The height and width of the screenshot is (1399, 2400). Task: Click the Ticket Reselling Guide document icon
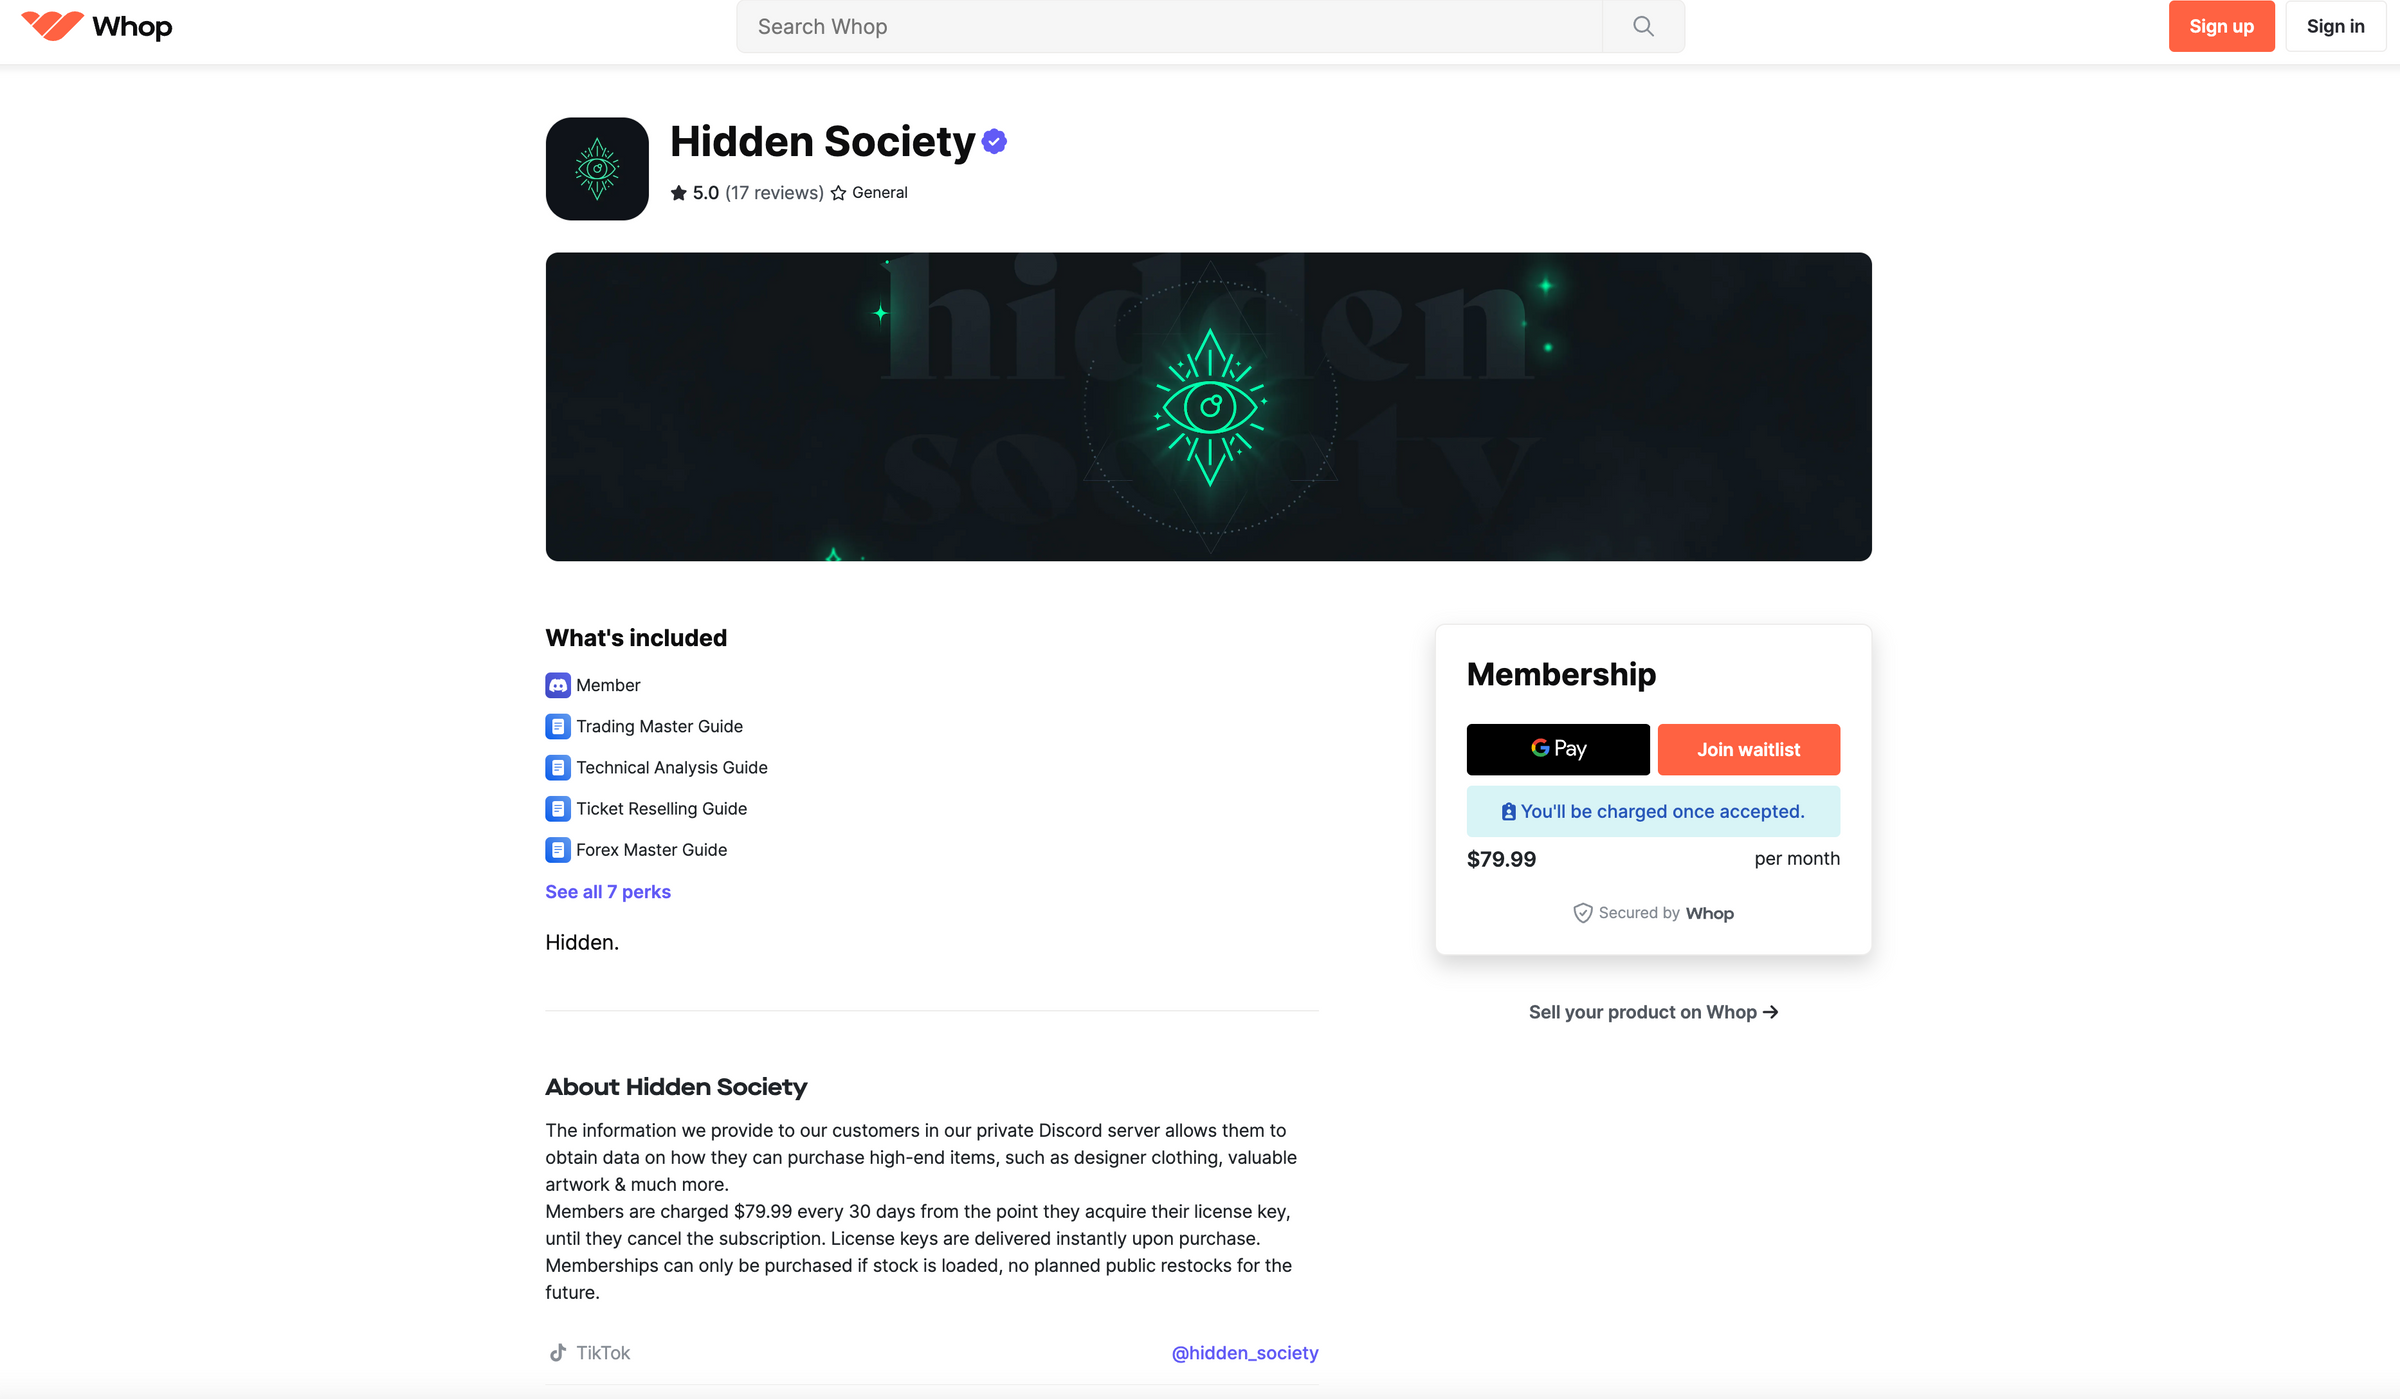click(556, 808)
